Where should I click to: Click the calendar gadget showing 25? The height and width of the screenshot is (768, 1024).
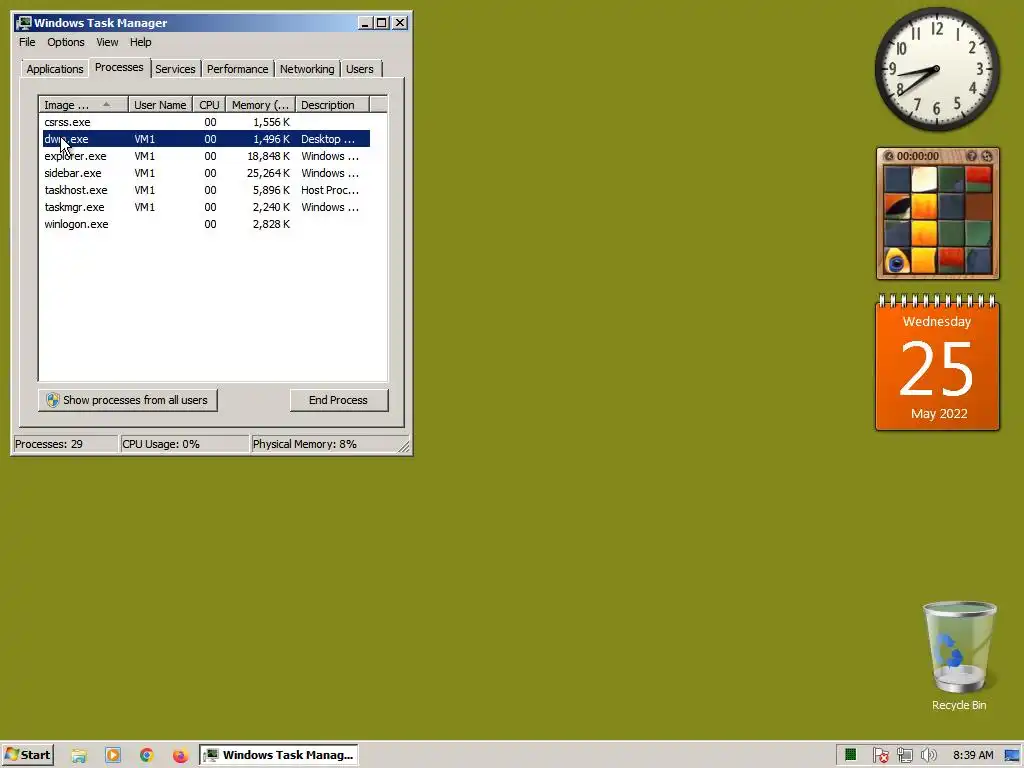[937, 363]
